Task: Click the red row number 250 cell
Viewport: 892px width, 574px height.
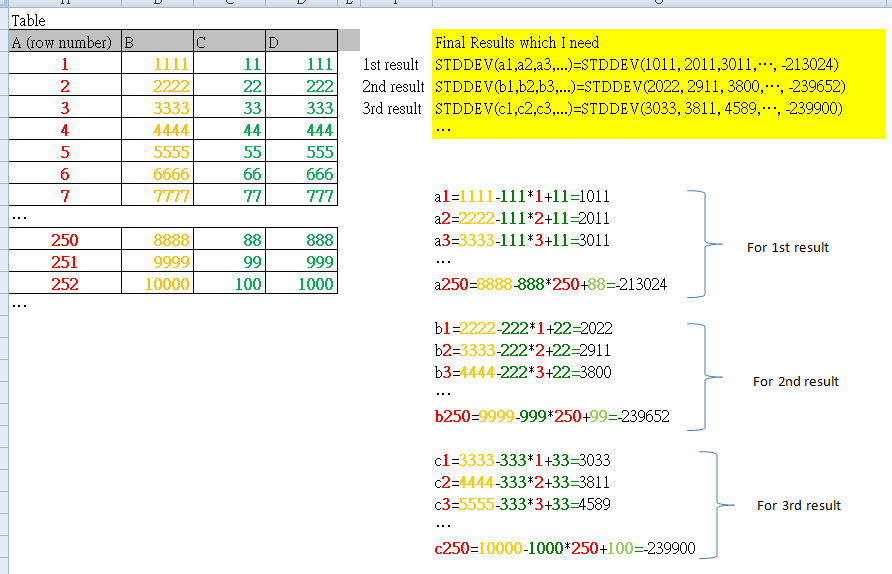Action: pos(64,240)
